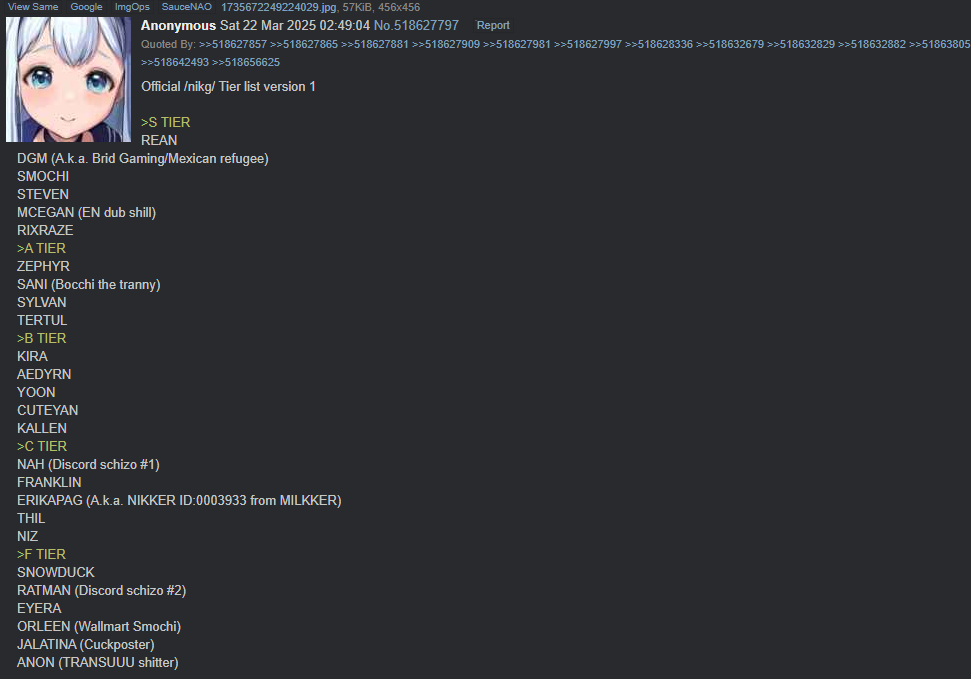Follow quote link >>518632829
This screenshot has width=971, height=679.
[x=801, y=45]
